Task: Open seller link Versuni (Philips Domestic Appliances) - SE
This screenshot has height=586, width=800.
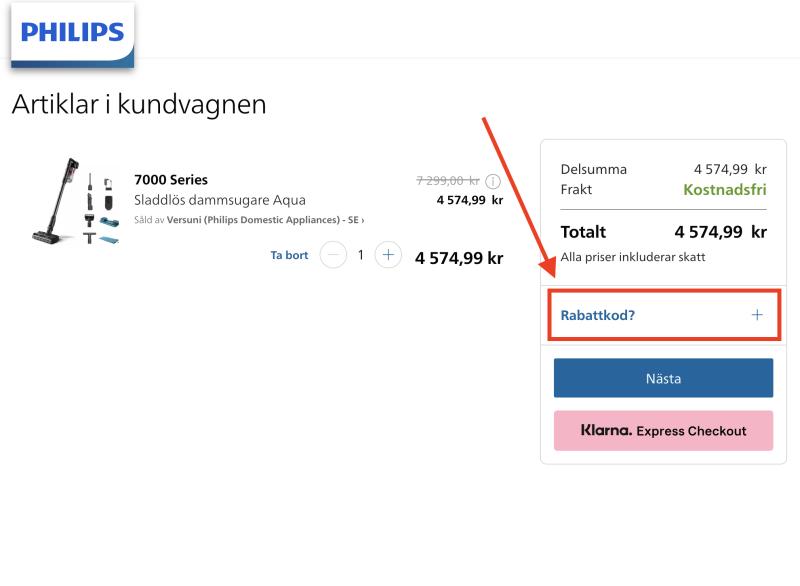Action: tap(265, 220)
